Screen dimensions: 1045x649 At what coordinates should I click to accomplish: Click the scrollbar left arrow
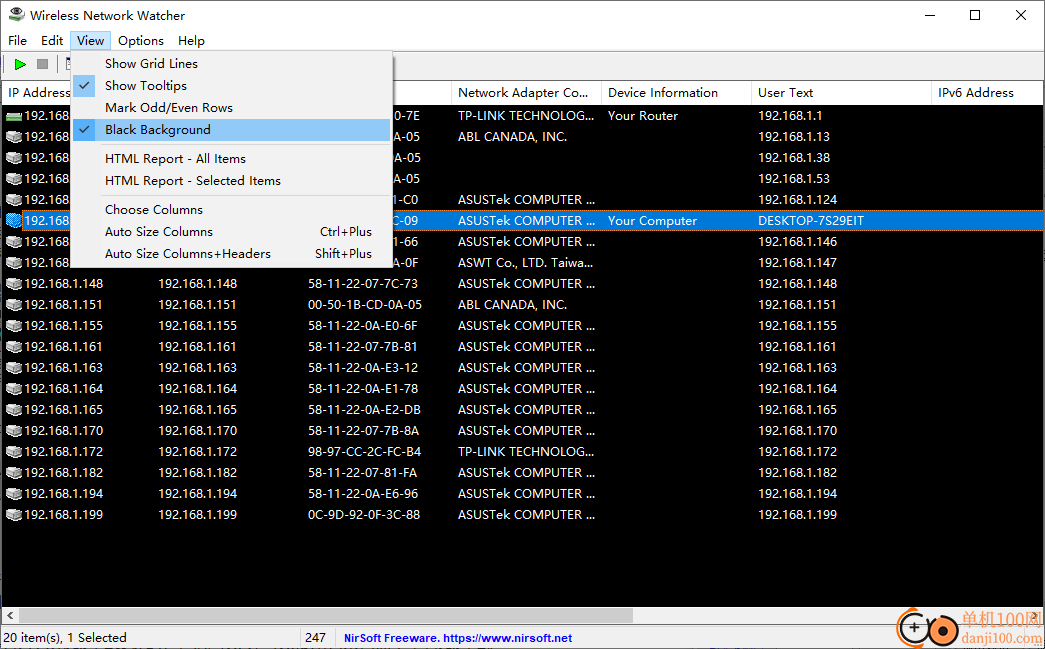pos(10,615)
